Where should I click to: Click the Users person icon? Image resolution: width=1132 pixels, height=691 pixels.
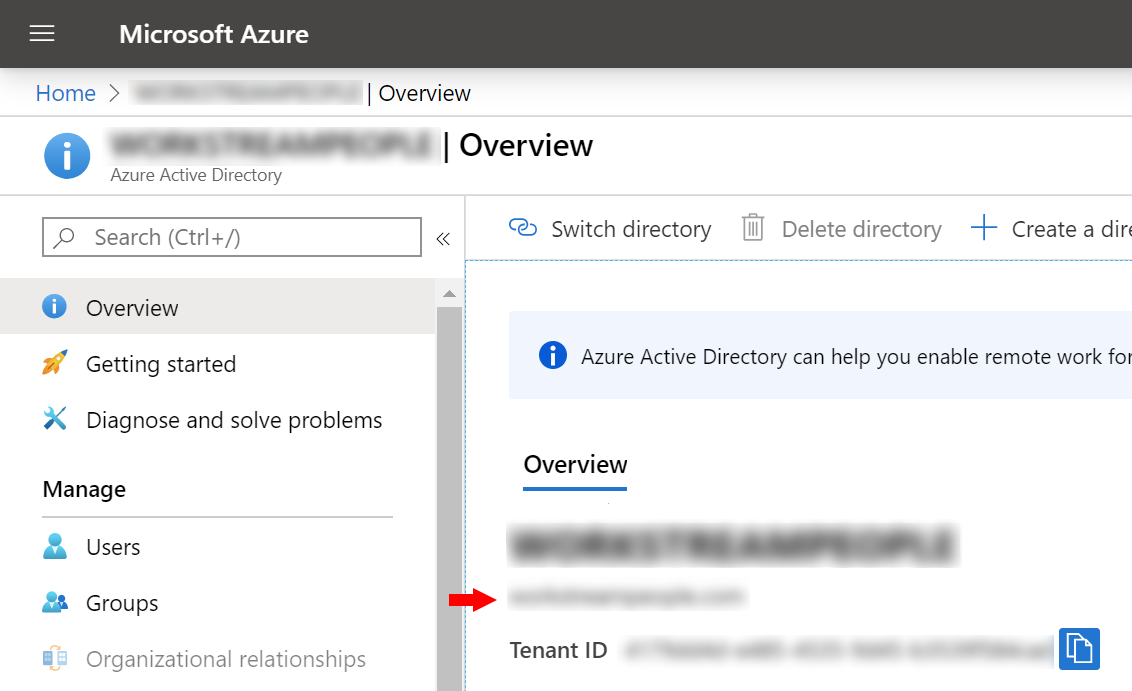pyautogui.click(x=55, y=546)
